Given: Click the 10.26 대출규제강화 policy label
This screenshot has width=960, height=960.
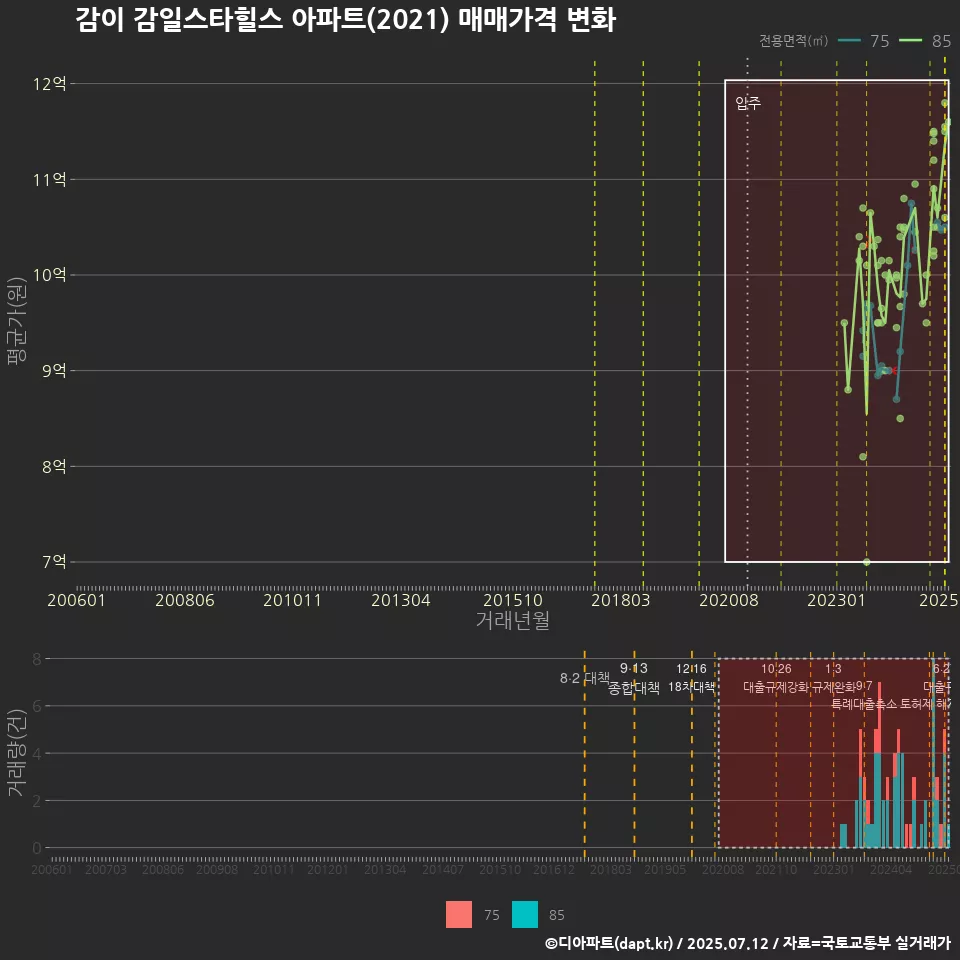Looking at the screenshot, I should tap(776, 678).
